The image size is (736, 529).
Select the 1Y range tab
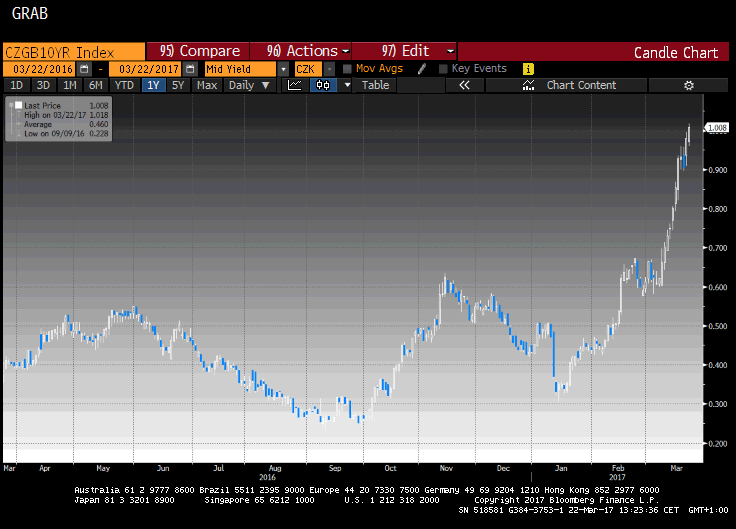[153, 85]
